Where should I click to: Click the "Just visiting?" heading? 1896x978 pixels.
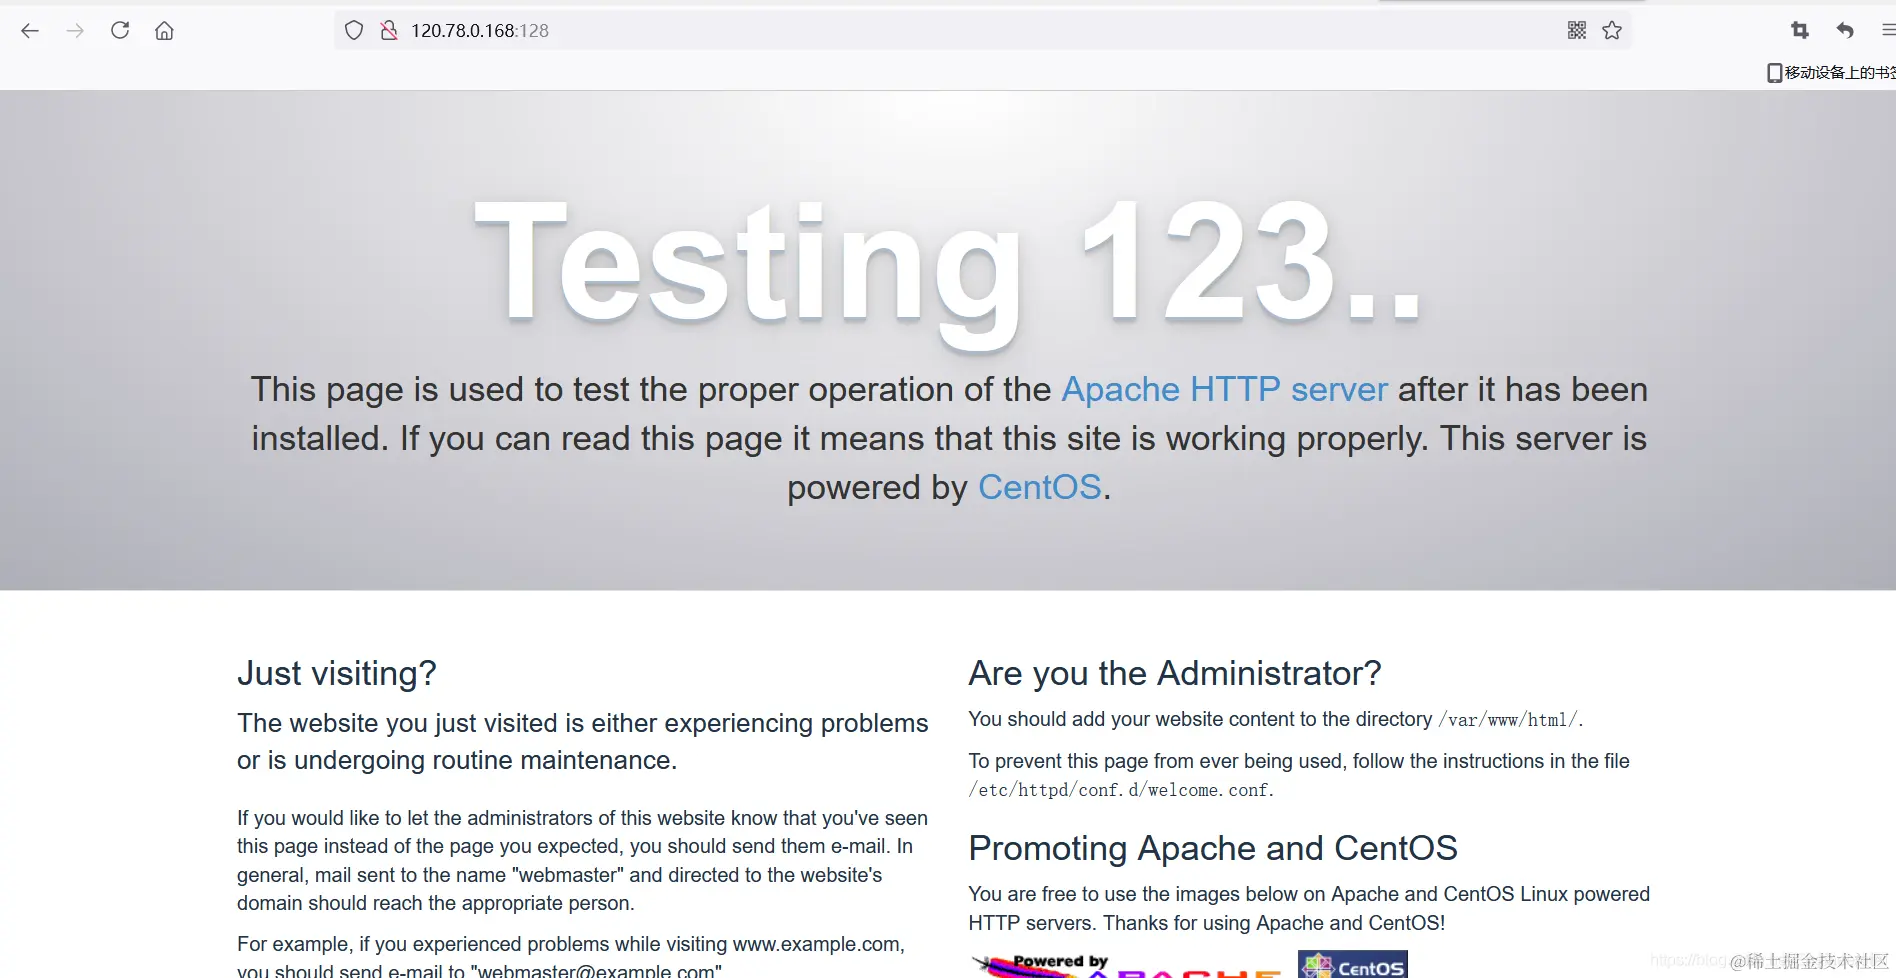pyautogui.click(x=337, y=674)
